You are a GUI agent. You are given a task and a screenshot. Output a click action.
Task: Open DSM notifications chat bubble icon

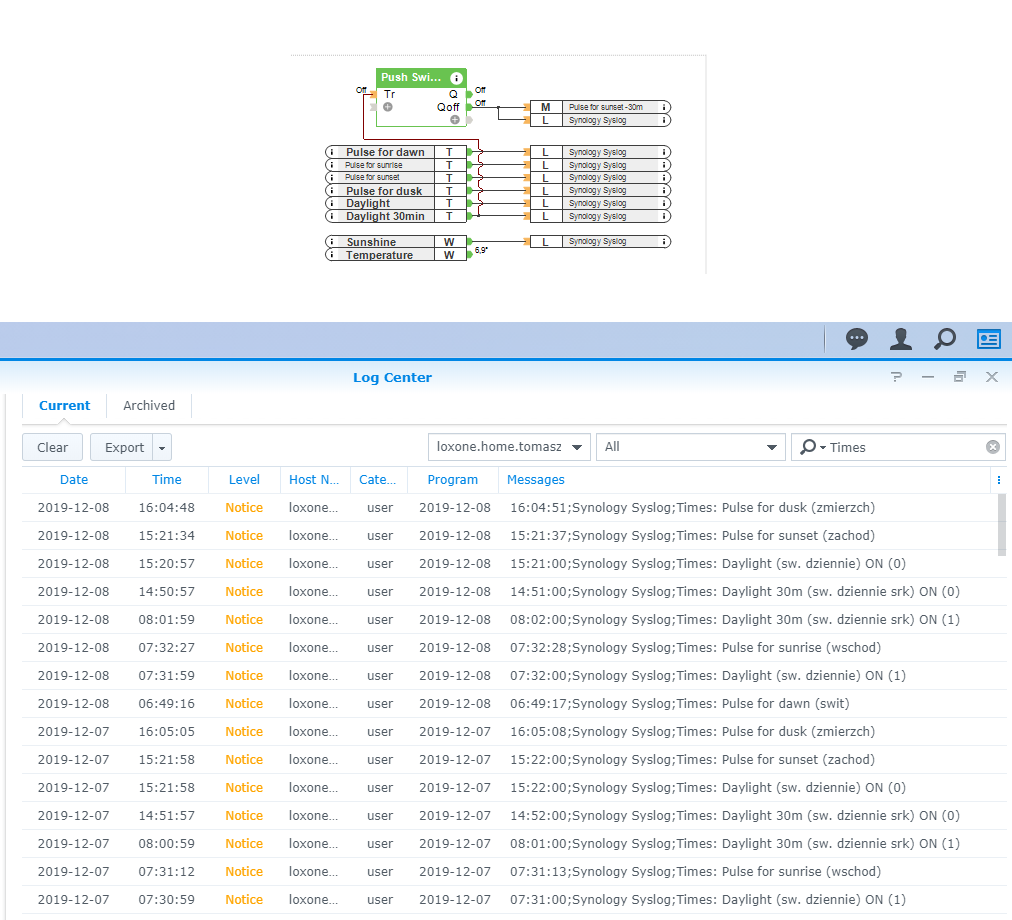pyautogui.click(x=857, y=339)
